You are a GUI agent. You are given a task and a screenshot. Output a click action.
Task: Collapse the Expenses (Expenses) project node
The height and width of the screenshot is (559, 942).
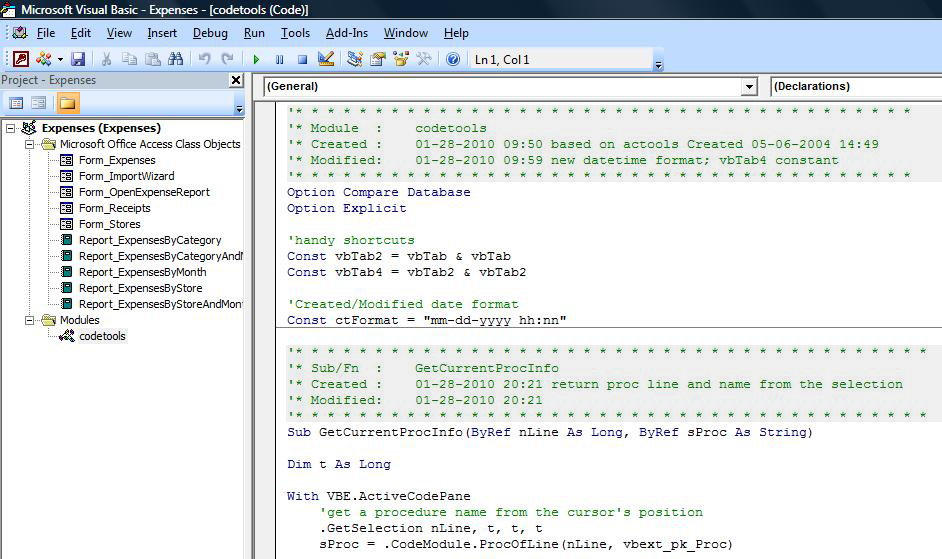coord(10,128)
